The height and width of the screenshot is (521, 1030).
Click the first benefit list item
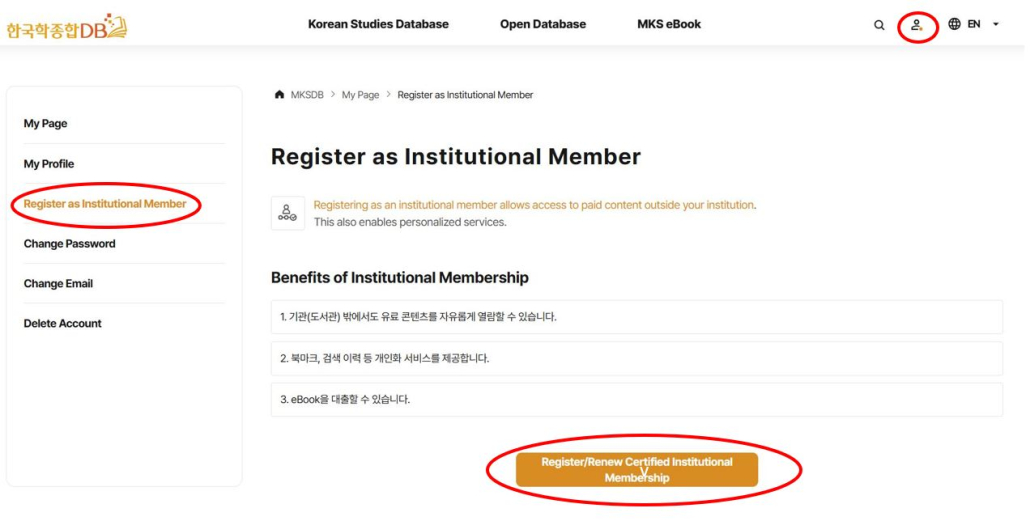(x=636, y=317)
